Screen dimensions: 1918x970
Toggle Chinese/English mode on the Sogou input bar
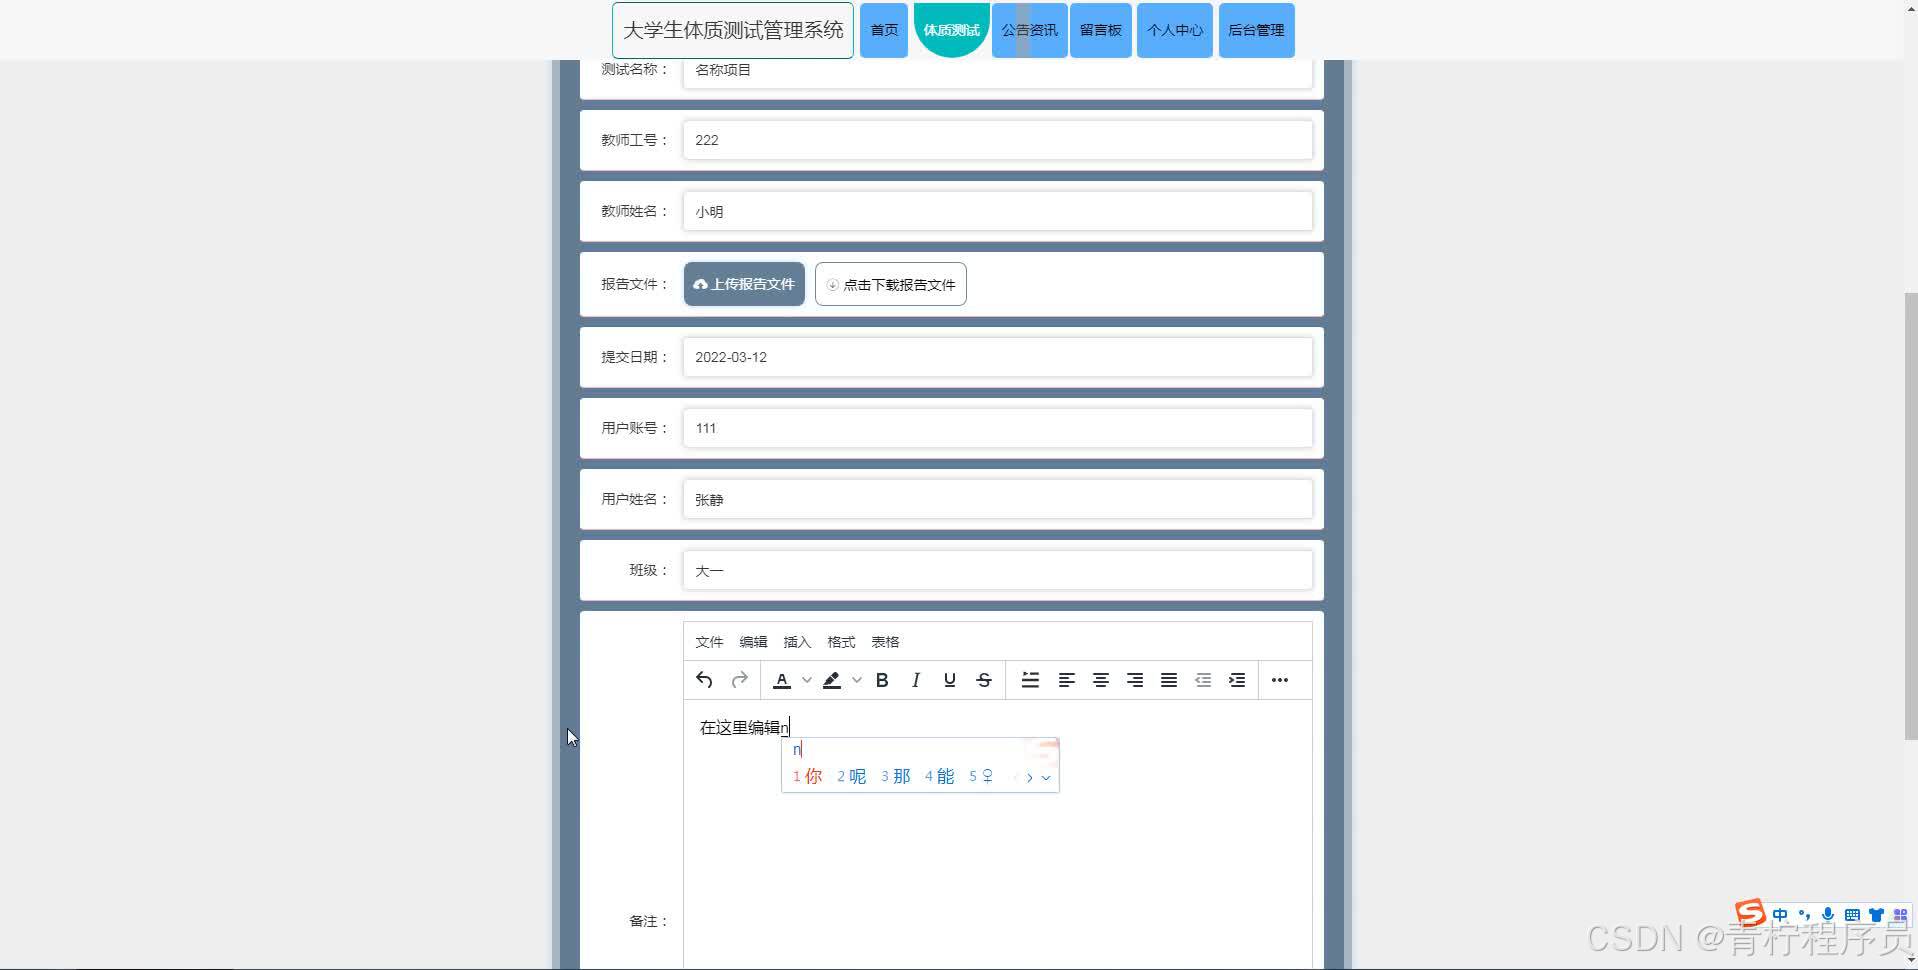1779,914
